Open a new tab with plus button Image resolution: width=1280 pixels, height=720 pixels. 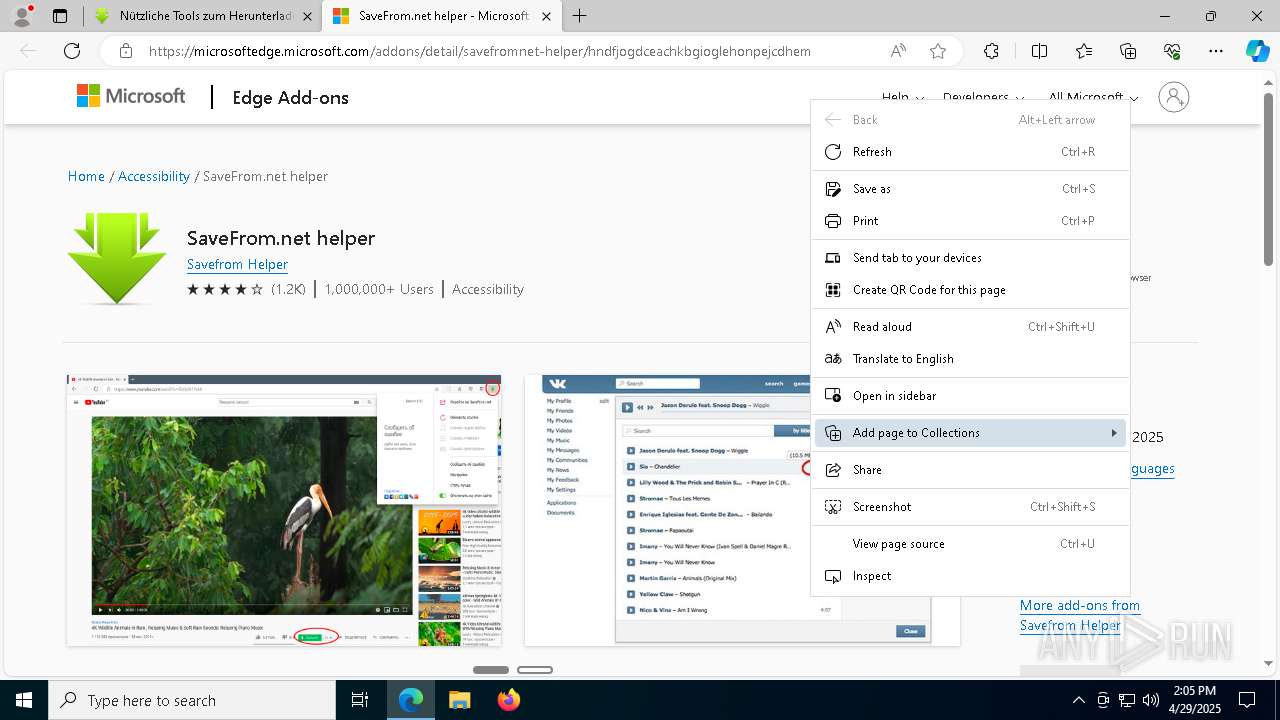[x=580, y=16]
